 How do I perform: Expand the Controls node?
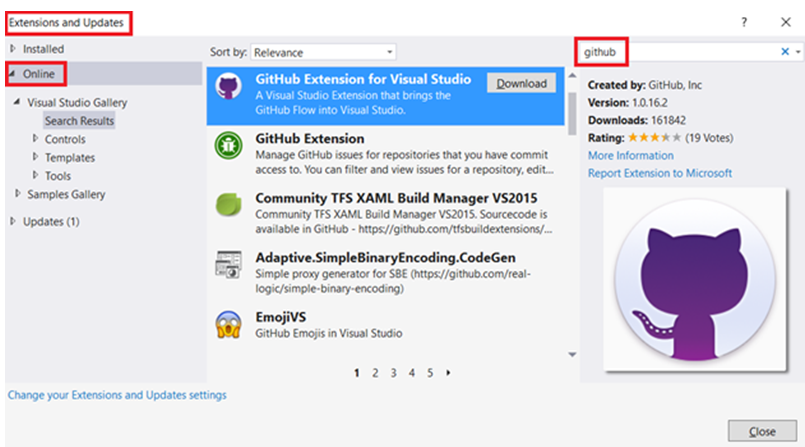click(x=35, y=139)
